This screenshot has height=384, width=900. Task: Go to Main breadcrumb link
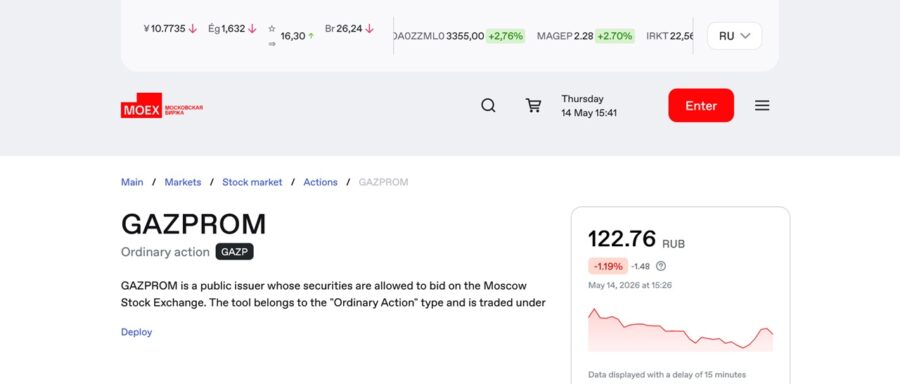132,182
